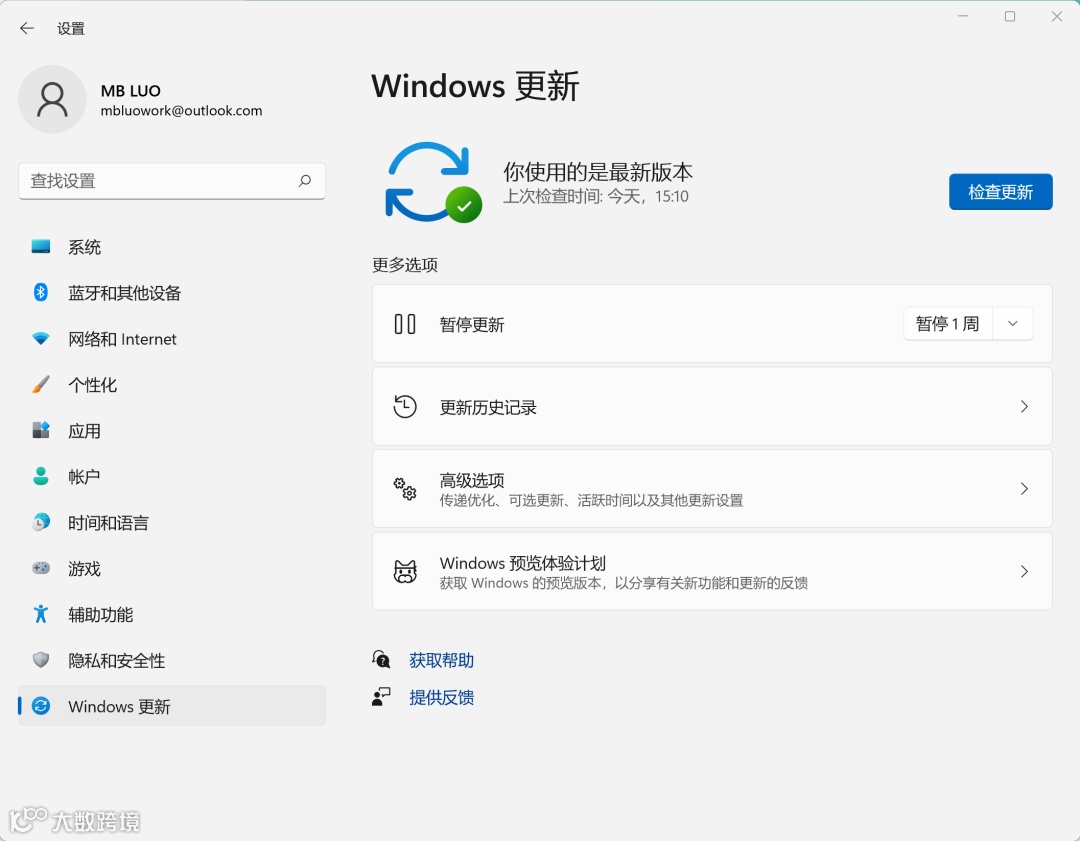Open the 提供反馈 link
This screenshot has width=1080, height=841.
click(x=442, y=697)
